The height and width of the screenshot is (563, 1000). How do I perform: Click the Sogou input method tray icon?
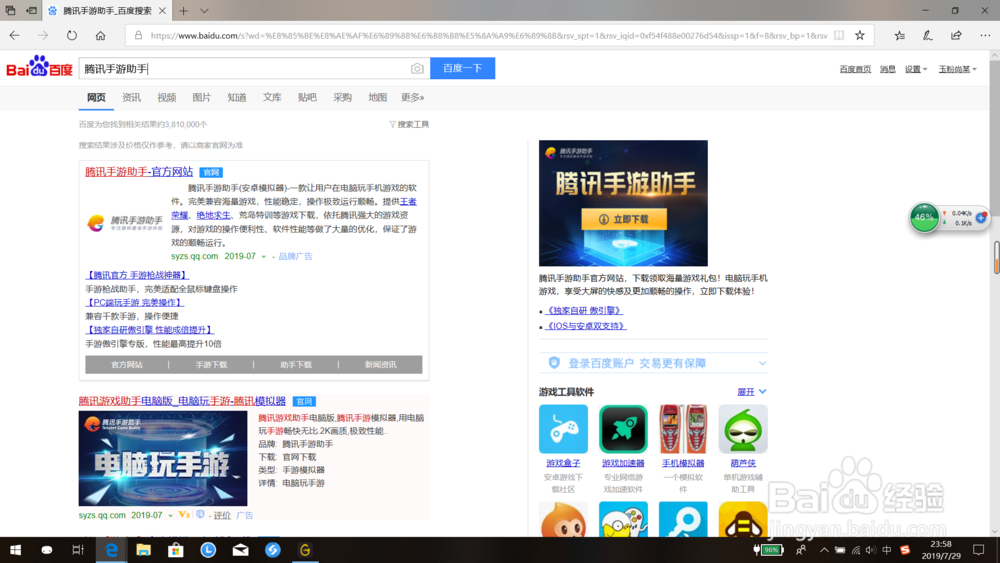coord(905,550)
